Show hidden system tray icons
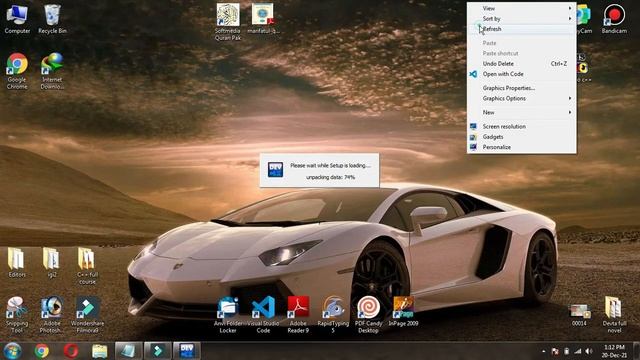 pos(543,351)
